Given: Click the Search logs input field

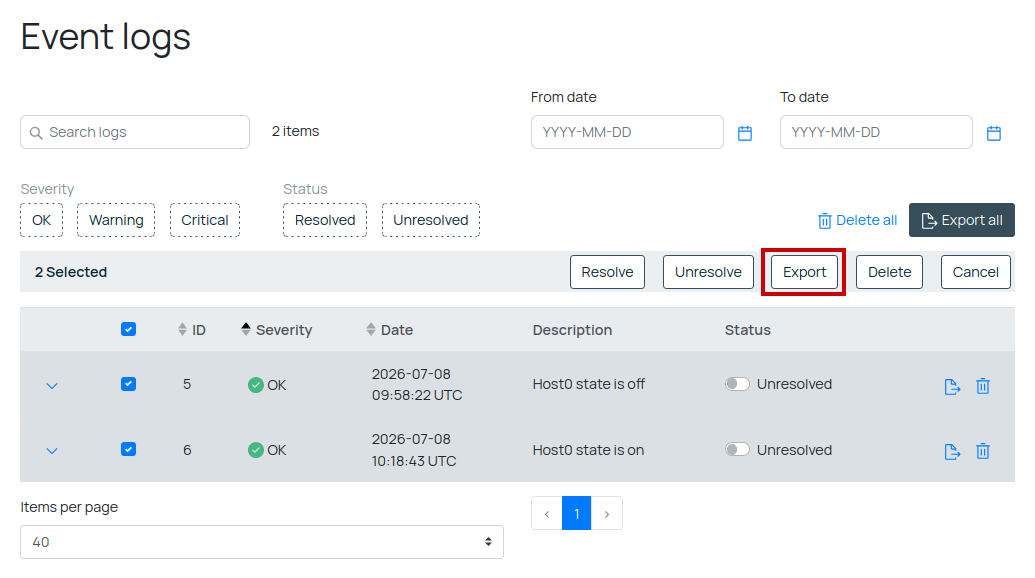Looking at the screenshot, I should (x=135, y=132).
